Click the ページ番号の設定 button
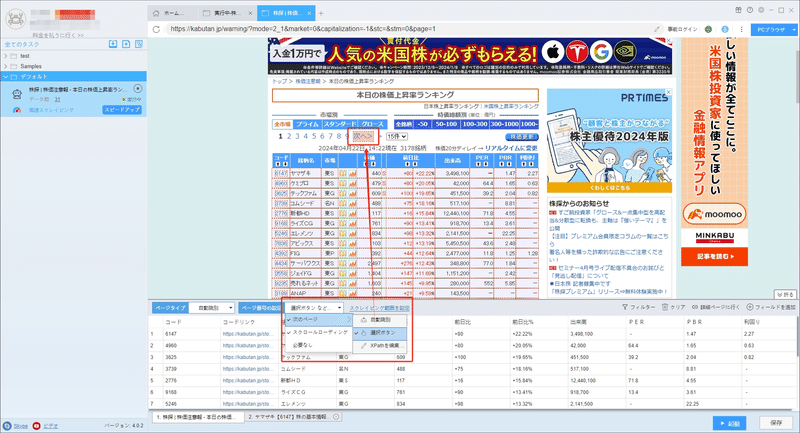Image resolution: width=800 pixels, height=433 pixels. [x=260, y=308]
